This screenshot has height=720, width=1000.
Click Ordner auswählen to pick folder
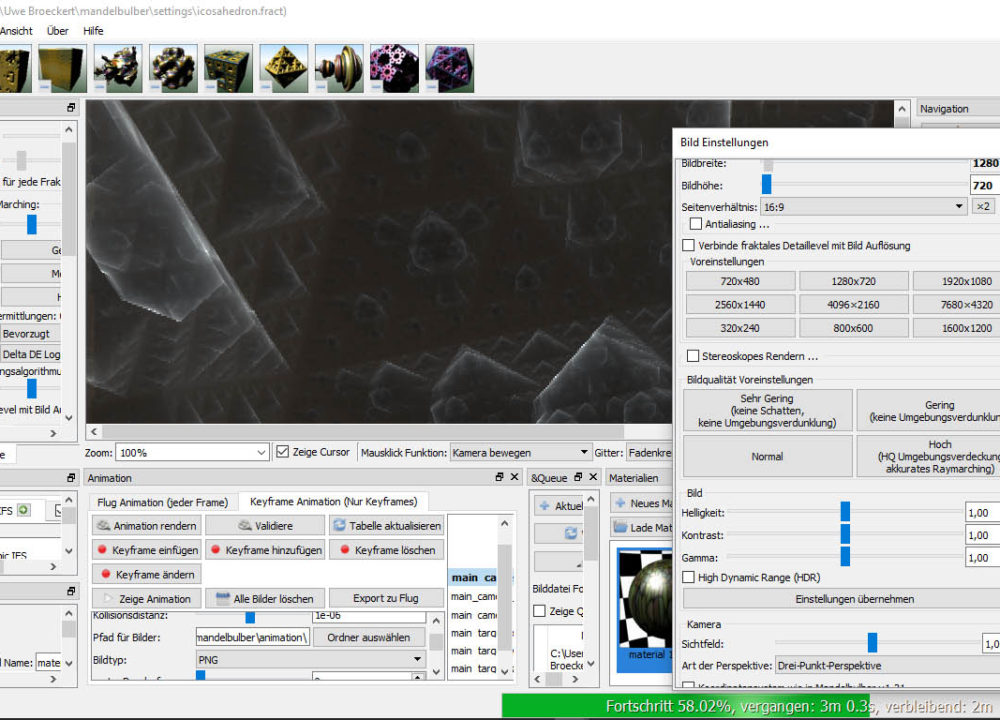369,637
